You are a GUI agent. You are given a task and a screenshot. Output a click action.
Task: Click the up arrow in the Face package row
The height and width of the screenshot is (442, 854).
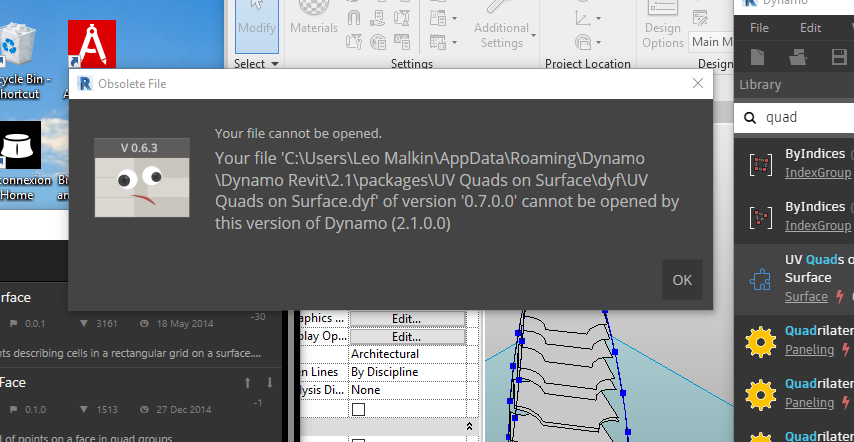coord(247,383)
